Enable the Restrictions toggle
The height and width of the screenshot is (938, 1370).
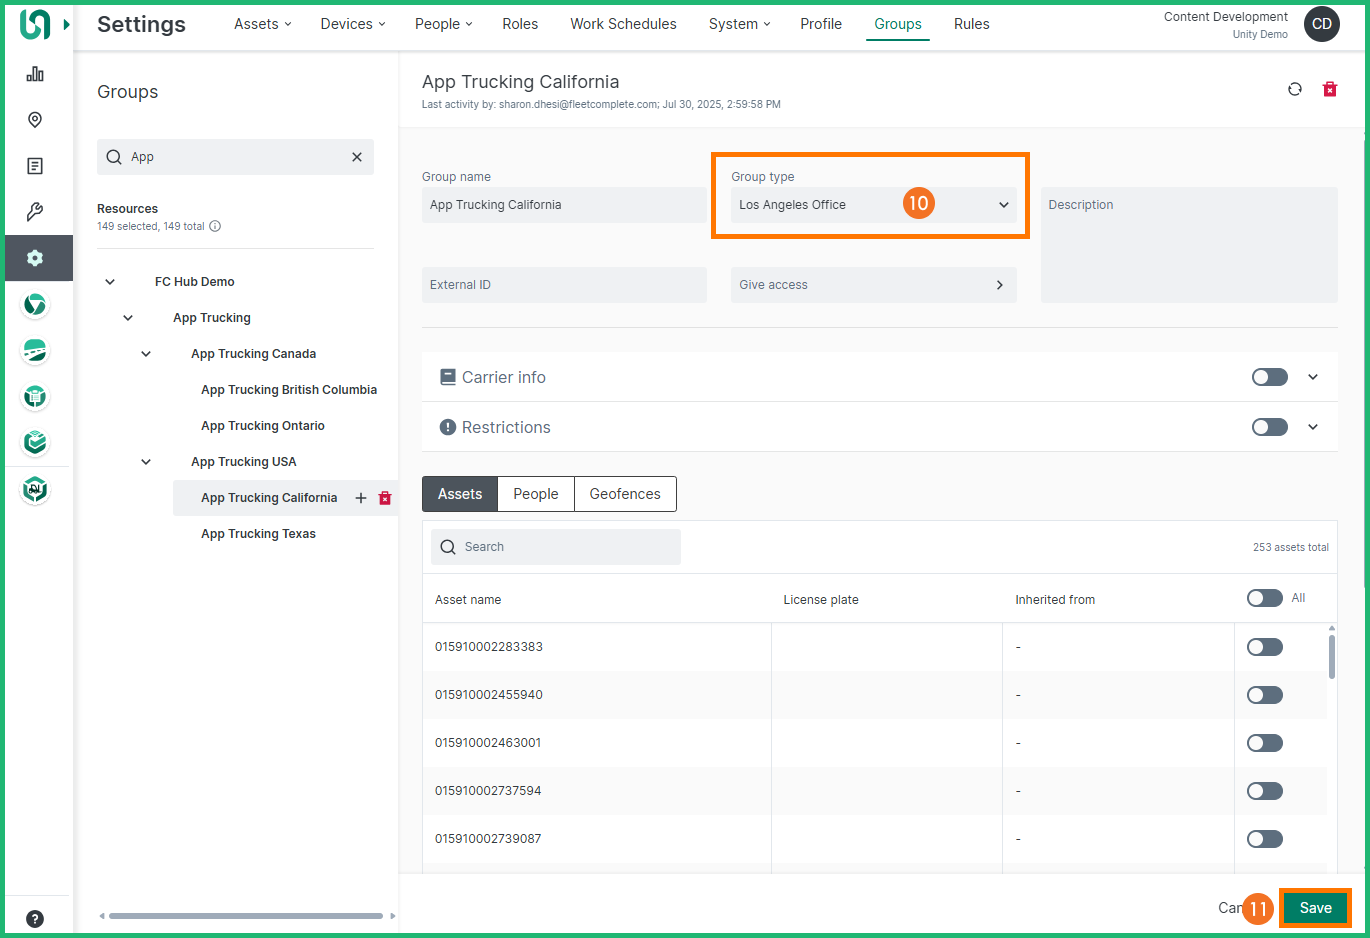coord(1269,427)
